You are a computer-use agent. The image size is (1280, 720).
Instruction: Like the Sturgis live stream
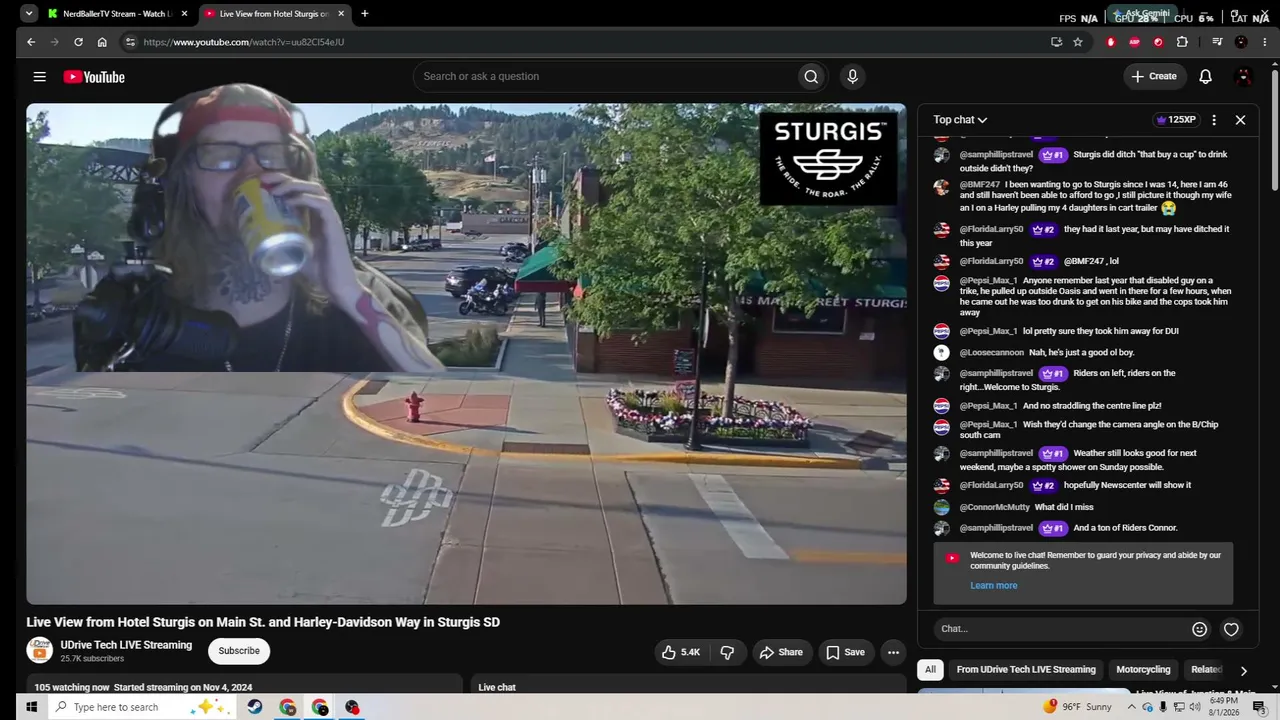[x=680, y=652]
